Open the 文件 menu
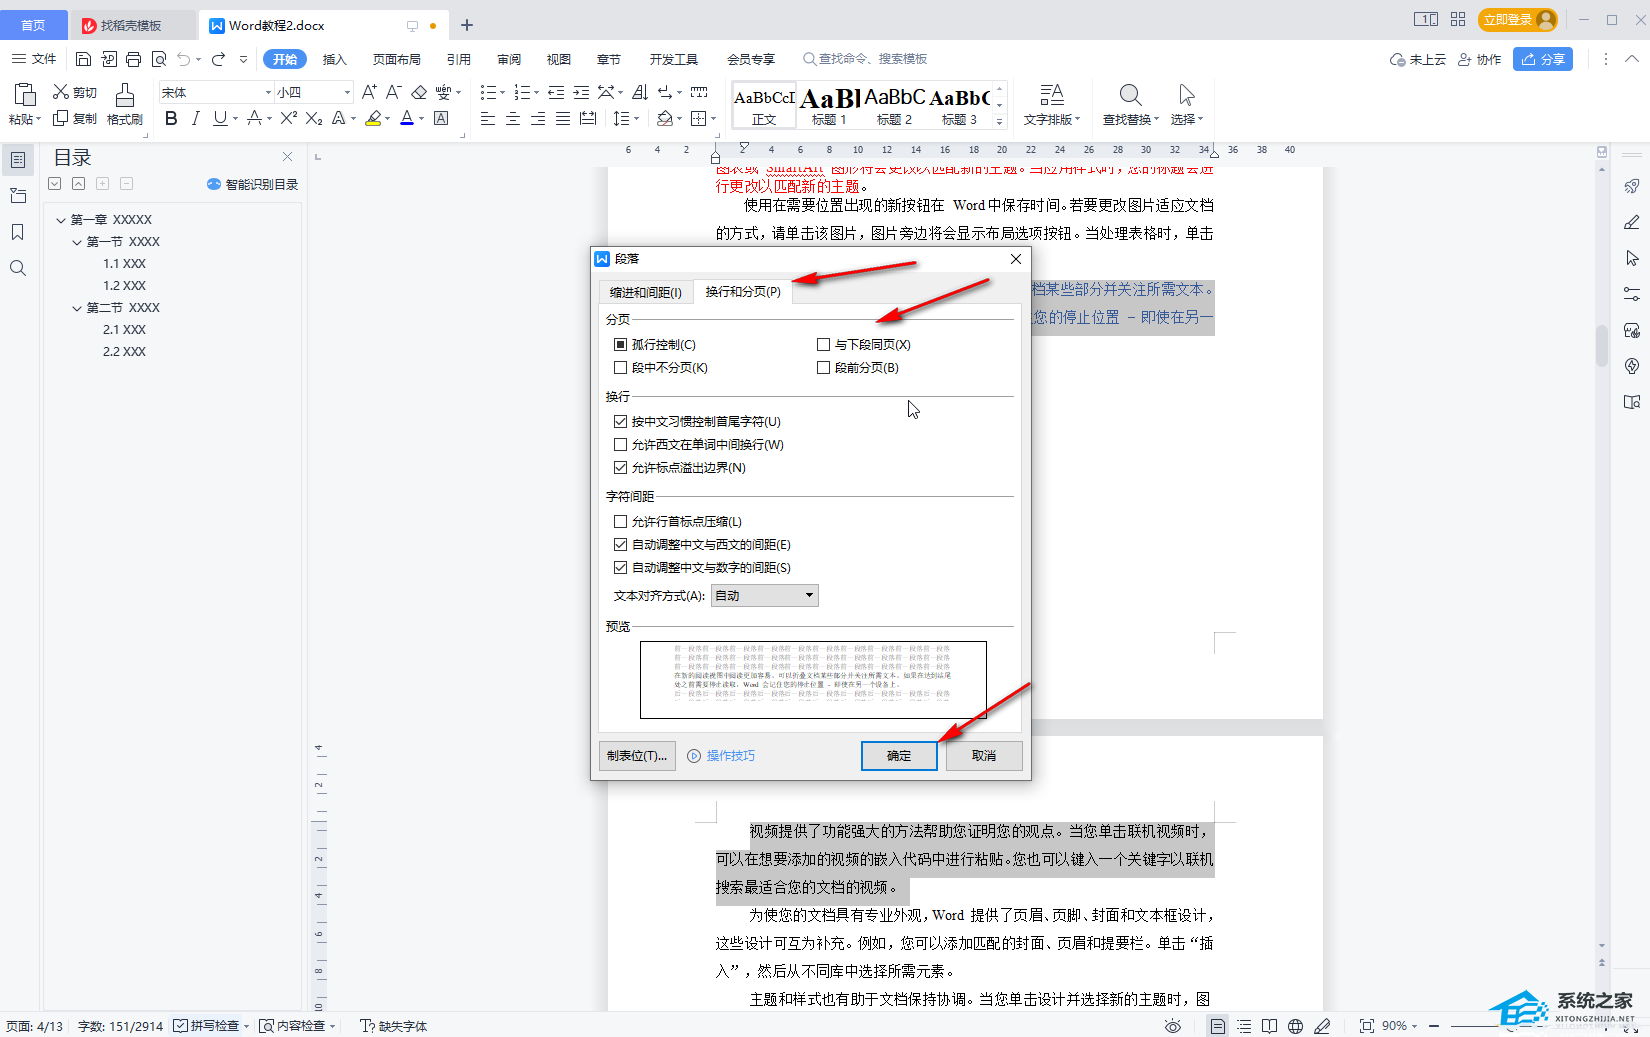The image size is (1650, 1037). (x=34, y=59)
